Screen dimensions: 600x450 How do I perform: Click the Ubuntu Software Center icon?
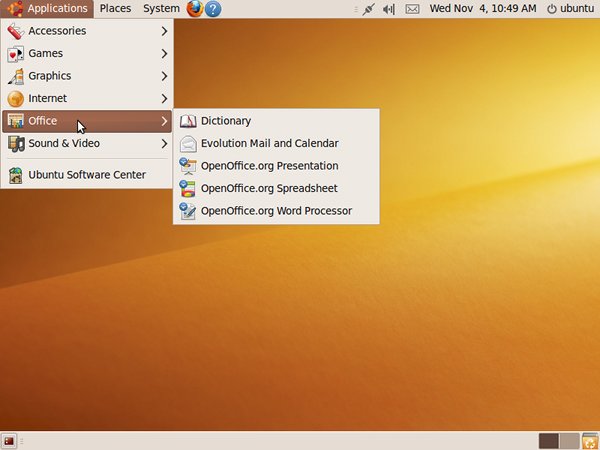point(15,175)
